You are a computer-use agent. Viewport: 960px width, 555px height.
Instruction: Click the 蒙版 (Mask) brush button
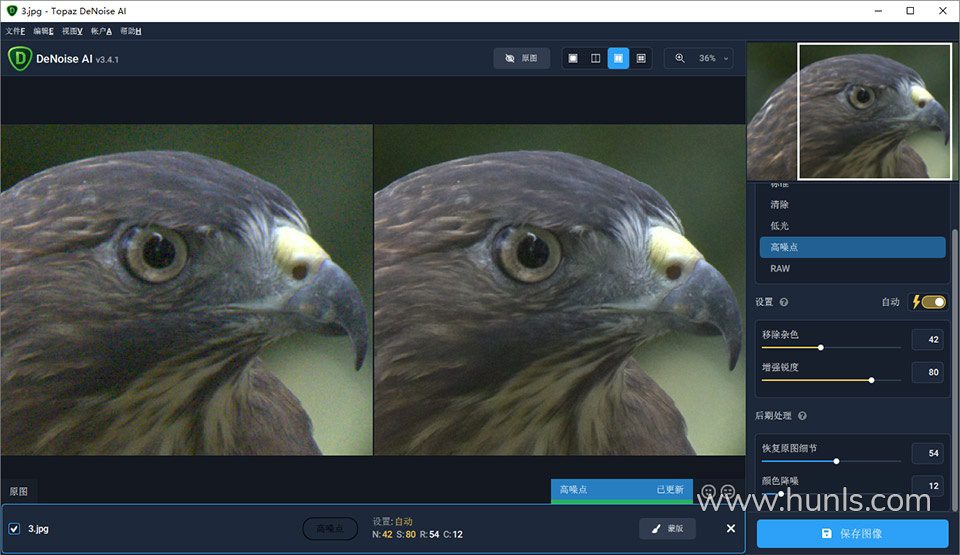667,529
